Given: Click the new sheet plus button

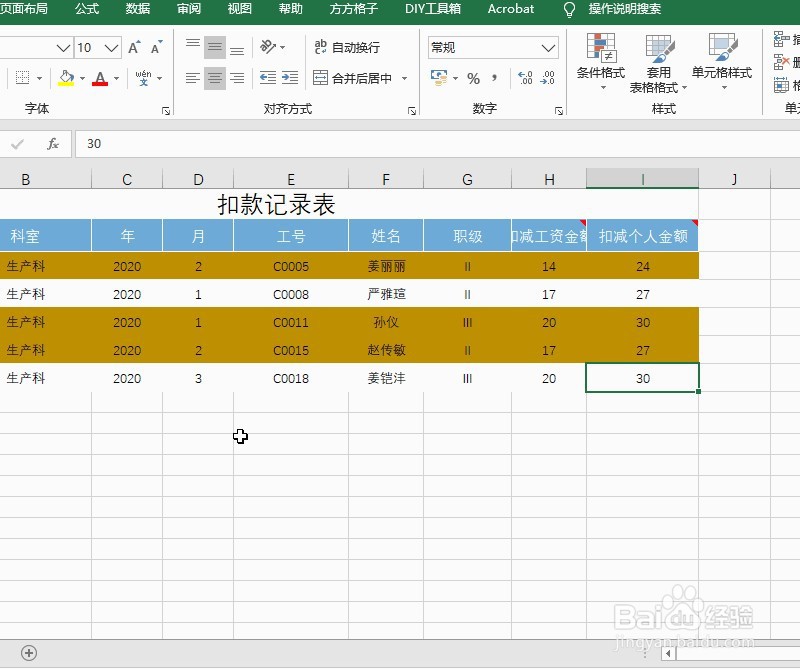Looking at the screenshot, I should [29, 652].
